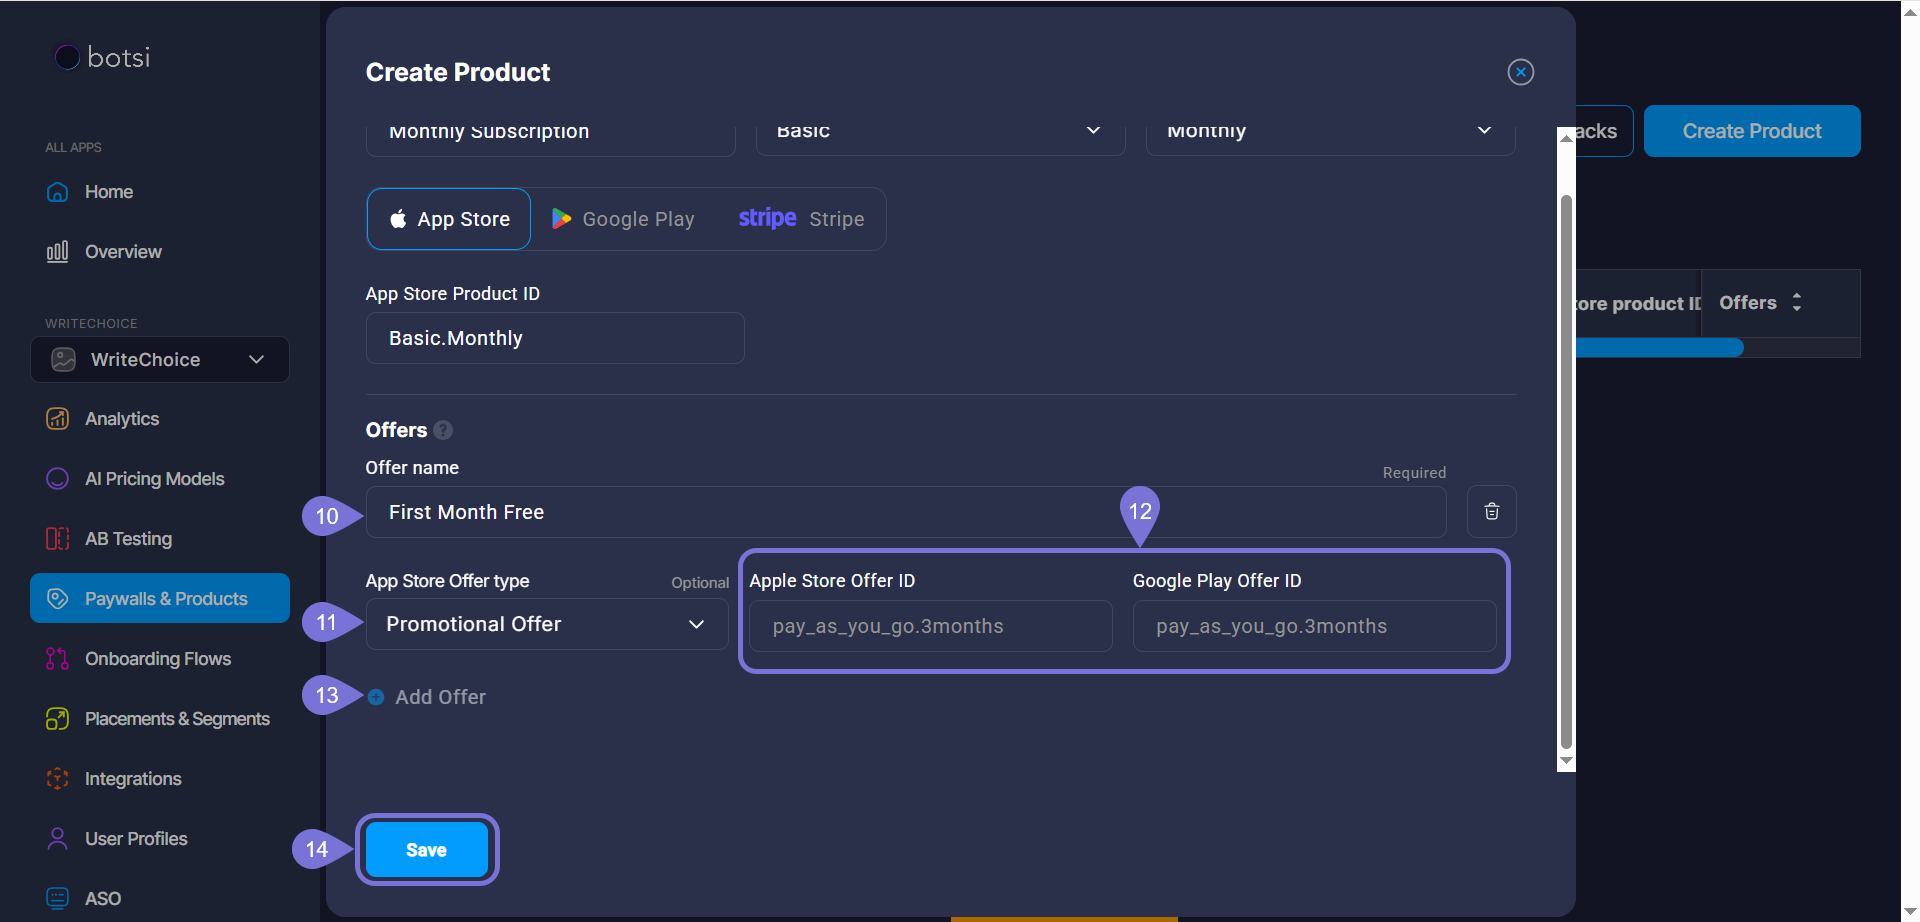Select the App Store tab
The height and width of the screenshot is (922, 1920).
[449, 219]
